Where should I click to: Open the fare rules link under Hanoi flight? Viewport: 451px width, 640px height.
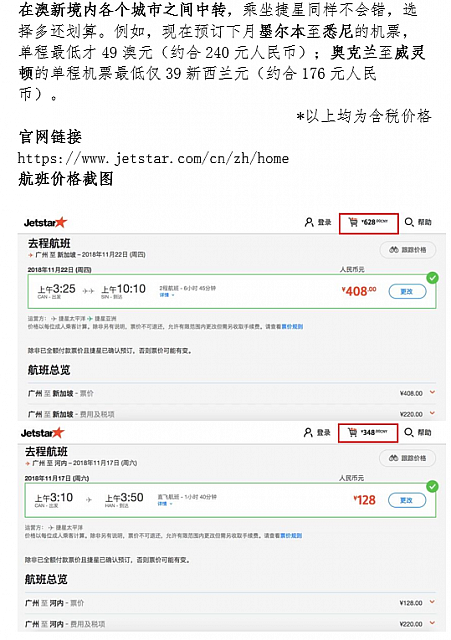pyautogui.click(x=291, y=536)
